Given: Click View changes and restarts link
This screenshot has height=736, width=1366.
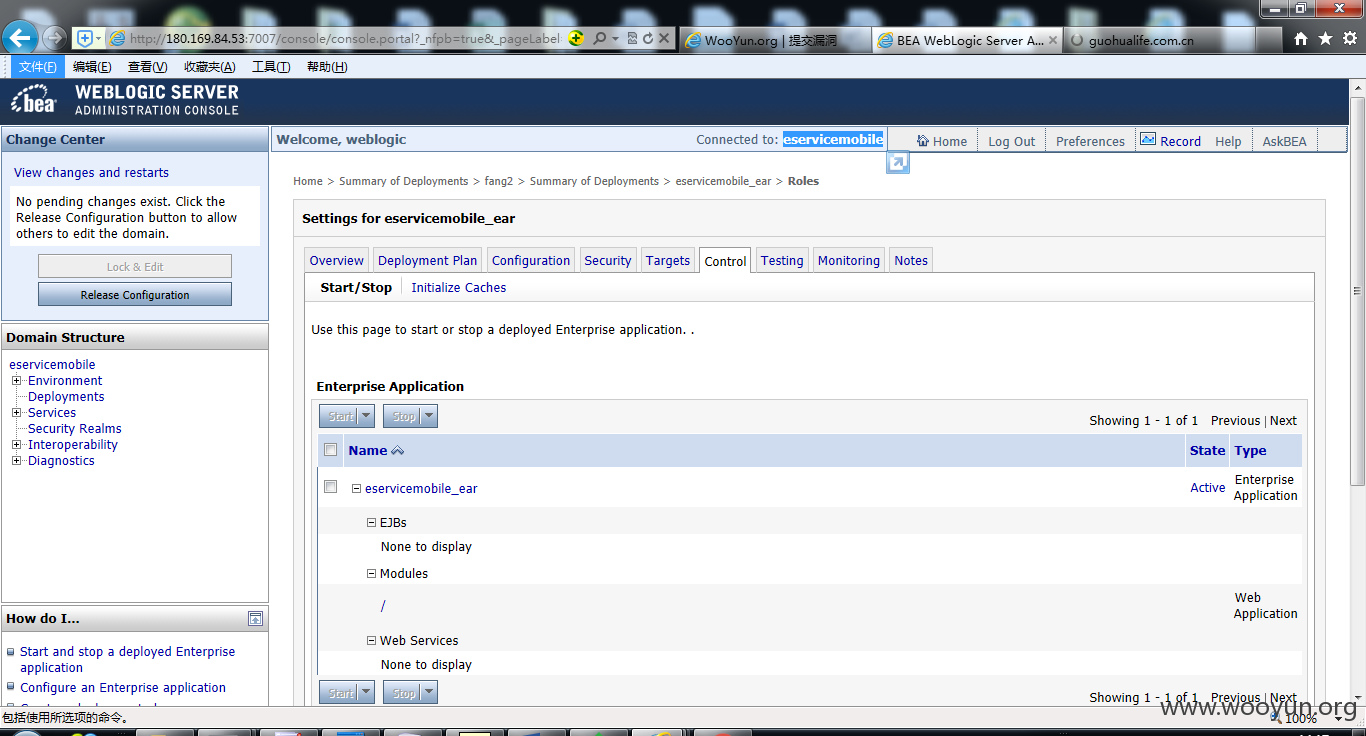Looking at the screenshot, I should 91,172.
